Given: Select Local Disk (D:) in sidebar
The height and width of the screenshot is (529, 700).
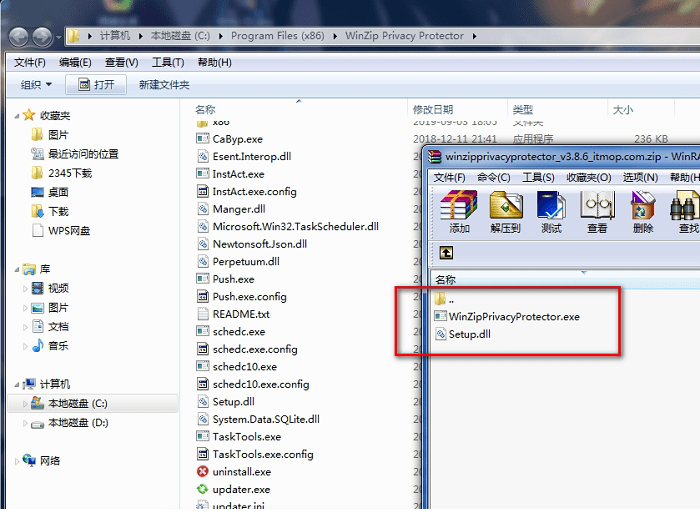Looking at the screenshot, I should click(x=69, y=423).
